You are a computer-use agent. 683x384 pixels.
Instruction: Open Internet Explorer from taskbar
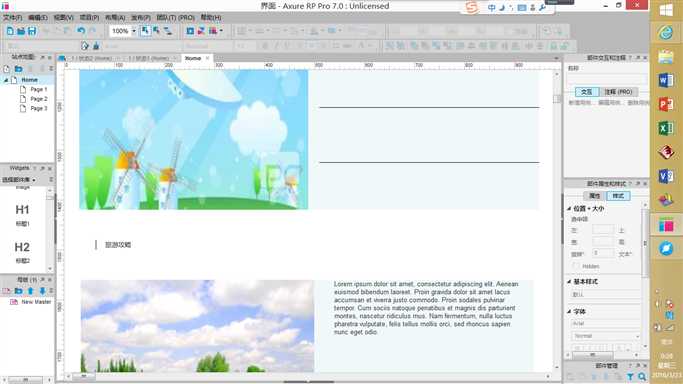(666, 33)
